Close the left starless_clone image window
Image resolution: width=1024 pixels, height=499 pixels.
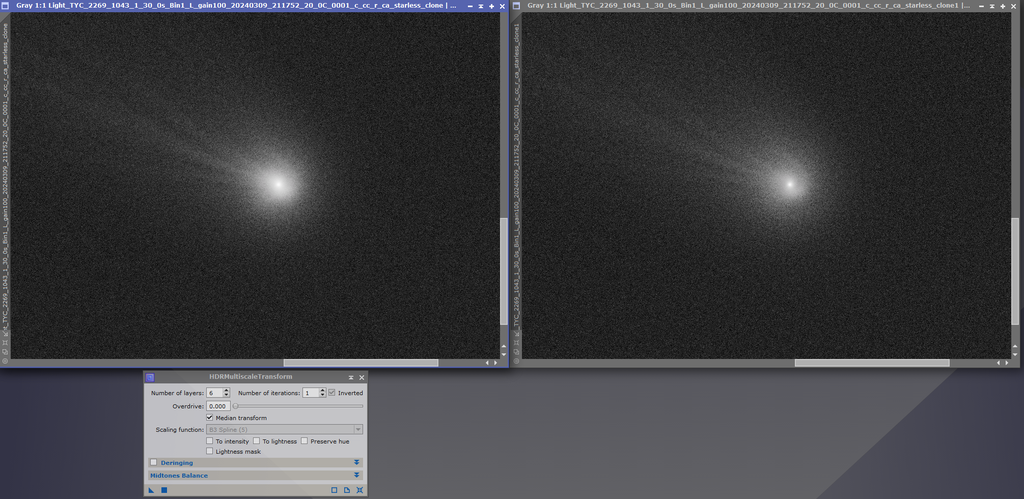coord(502,6)
